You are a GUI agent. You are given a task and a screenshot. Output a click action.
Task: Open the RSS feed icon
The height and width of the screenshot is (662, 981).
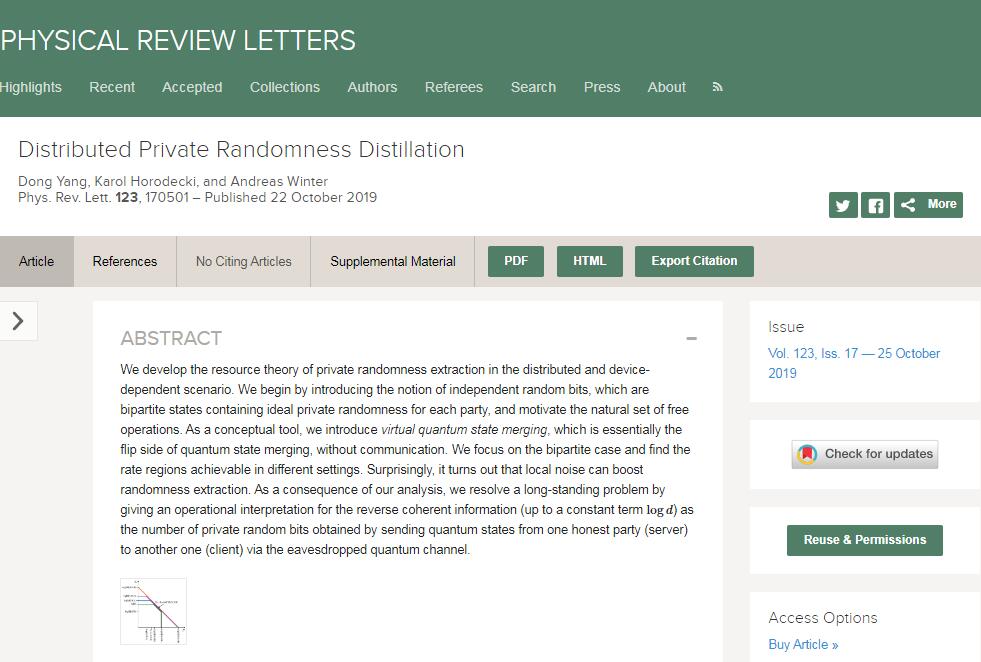pyautogui.click(x=717, y=87)
